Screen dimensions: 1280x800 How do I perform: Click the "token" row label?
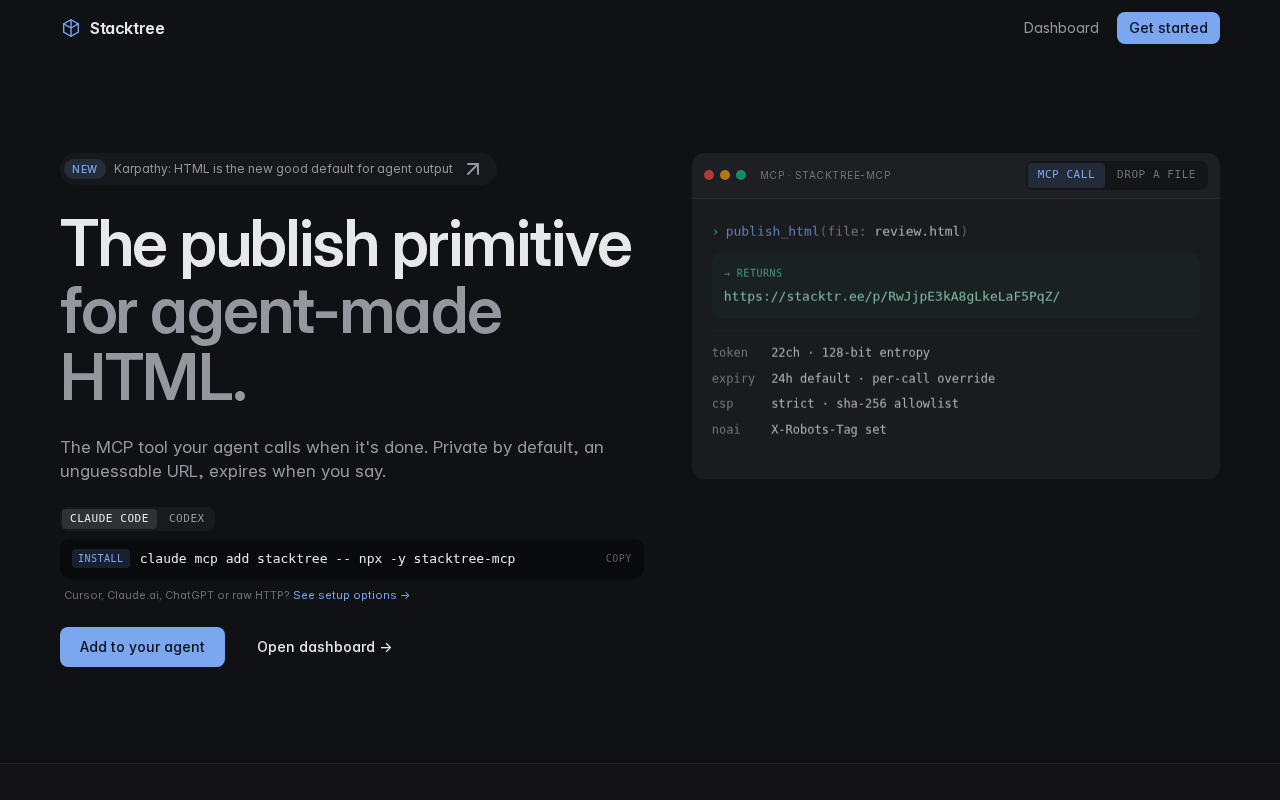click(x=730, y=353)
